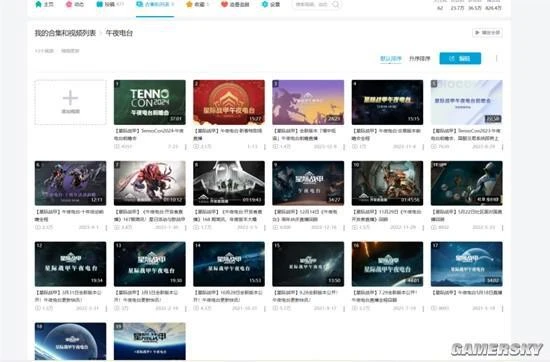550x362 pixels.
Task: Open video 17 blue mountain thumbnail
Action: [467, 264]
